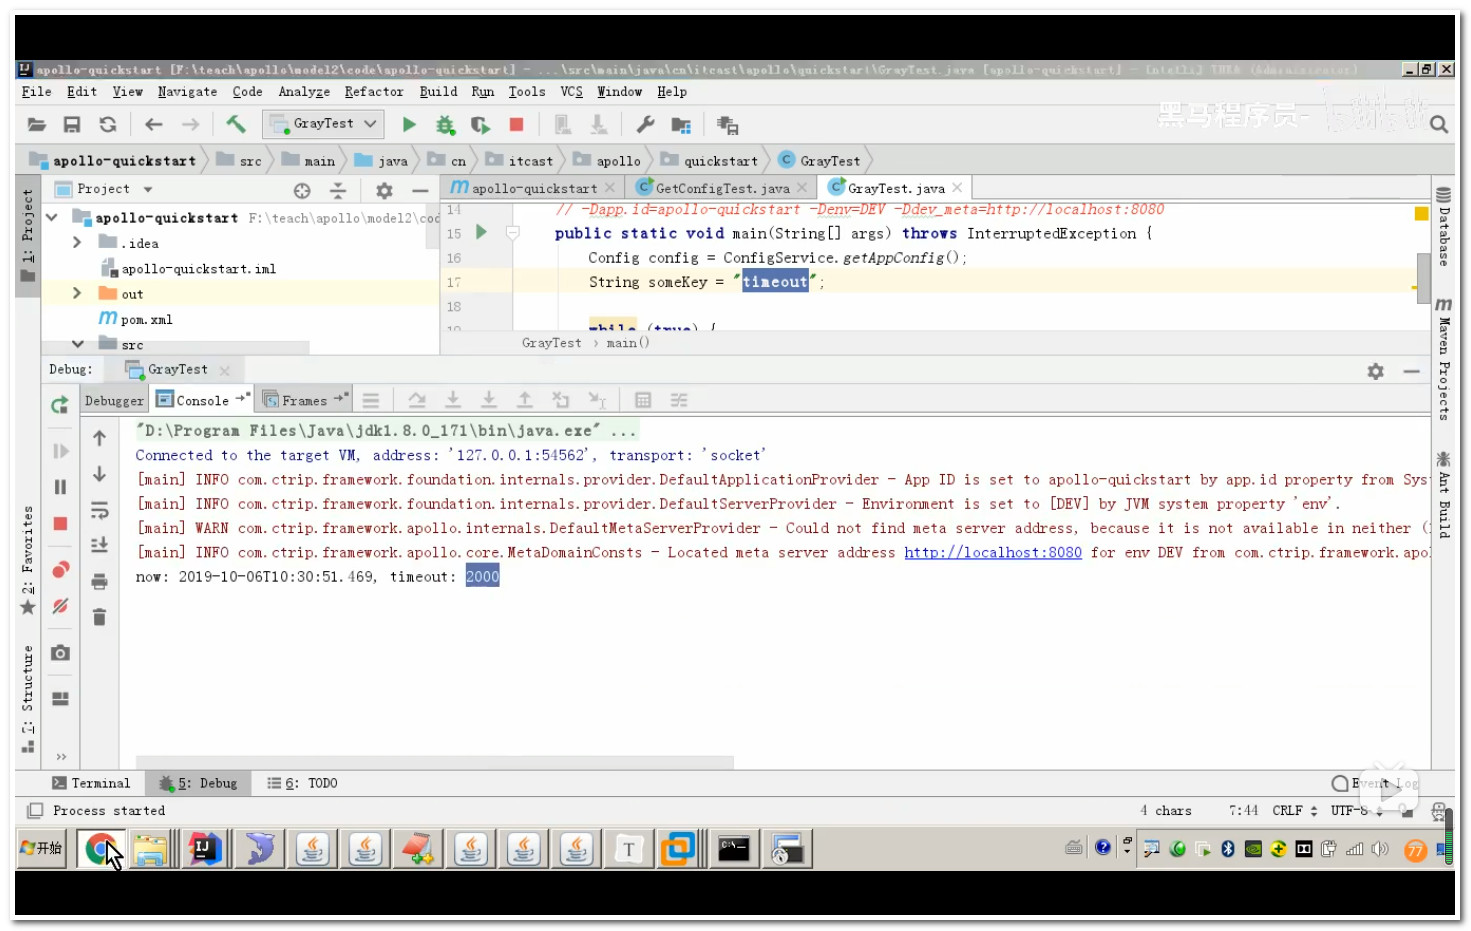Open the Terminal tool window
Image resolution: width=1471 pixels, height=931 pixels.
[91, 784]
